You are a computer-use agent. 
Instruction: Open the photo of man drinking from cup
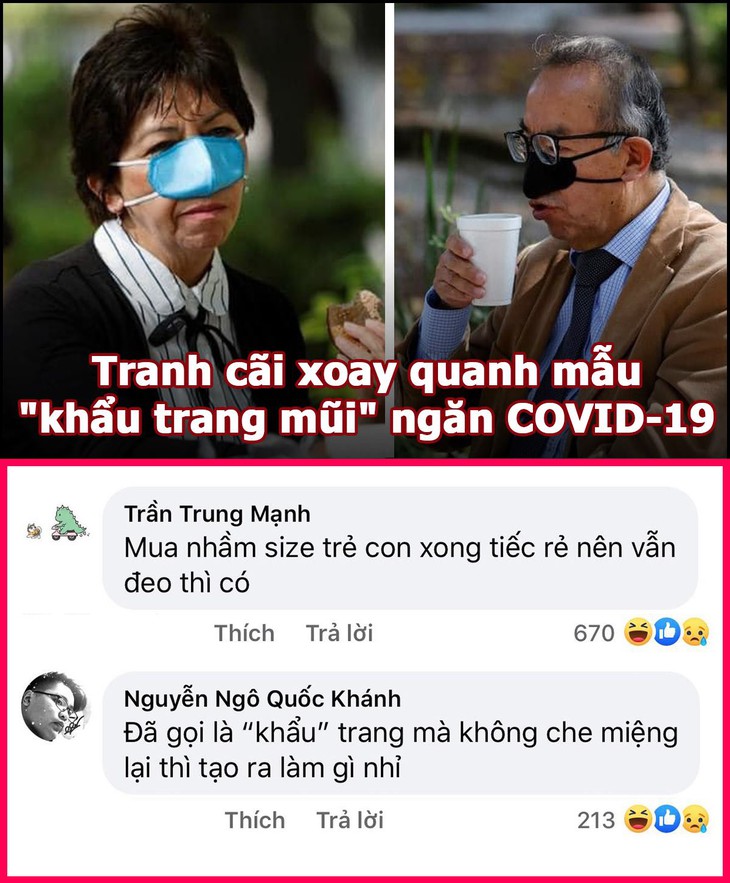tap(560, 230)
